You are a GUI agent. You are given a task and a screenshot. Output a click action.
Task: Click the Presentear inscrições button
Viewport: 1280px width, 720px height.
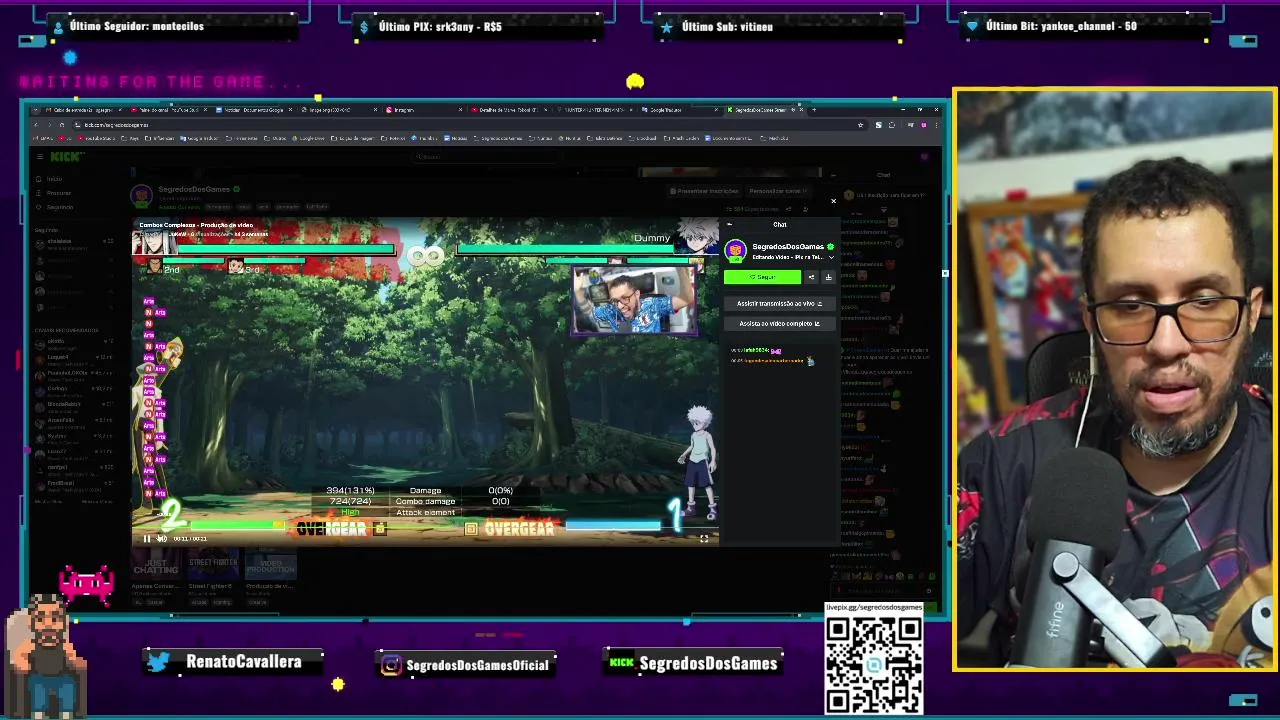click(706, 191)
